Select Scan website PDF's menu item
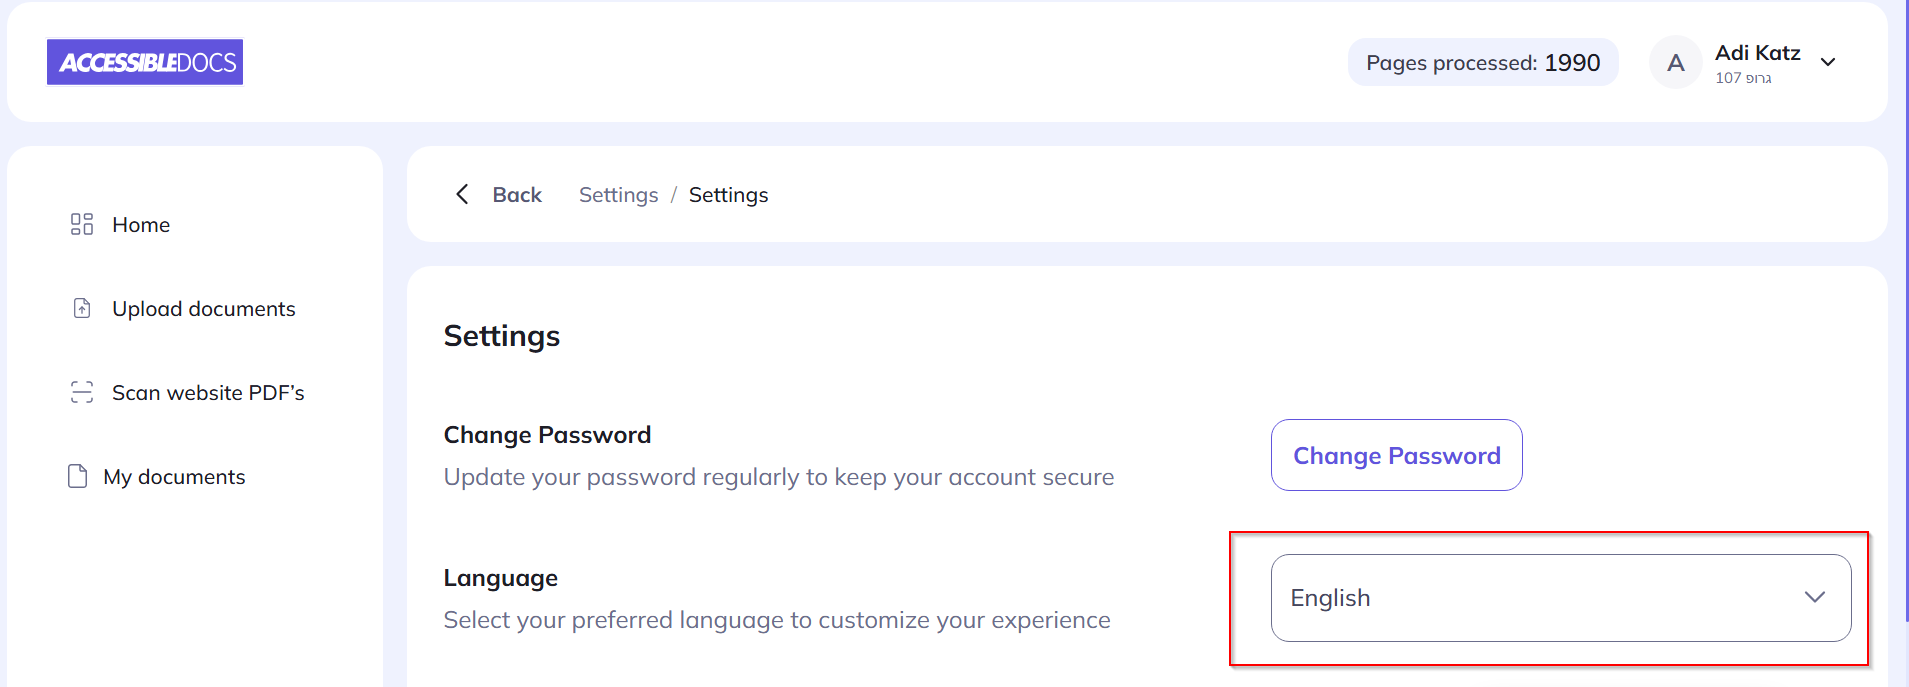This screenshot has height=687, width=1909. coord(208,393)
